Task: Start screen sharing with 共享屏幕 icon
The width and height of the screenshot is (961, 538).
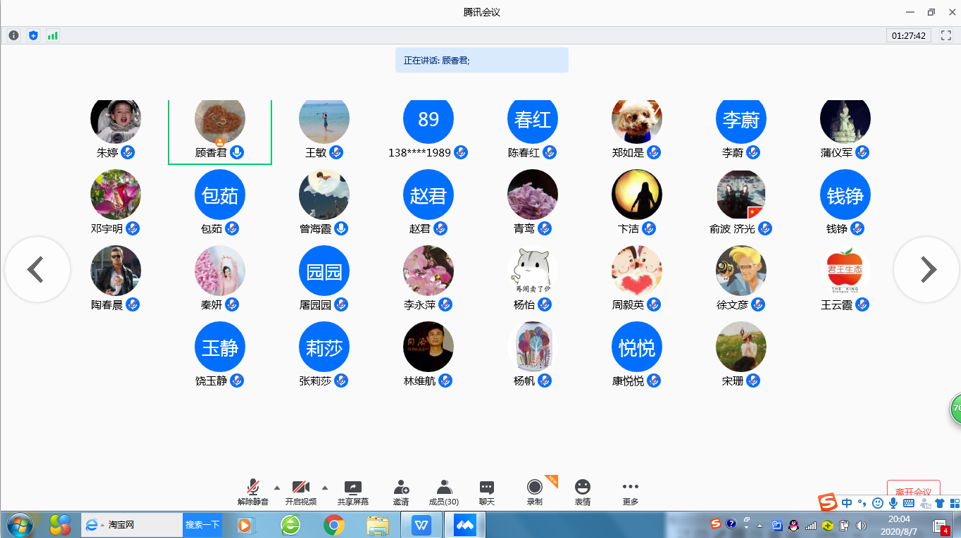Action: 353,492
